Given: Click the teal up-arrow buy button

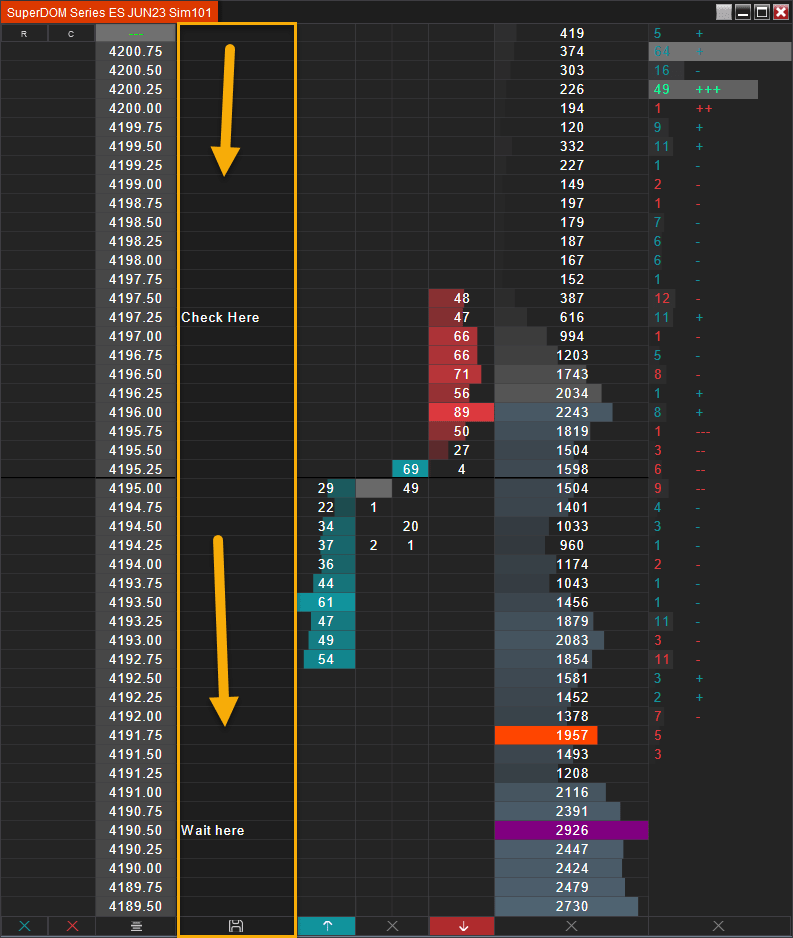Looking at the screenshot, I should [x=327, y=926].
